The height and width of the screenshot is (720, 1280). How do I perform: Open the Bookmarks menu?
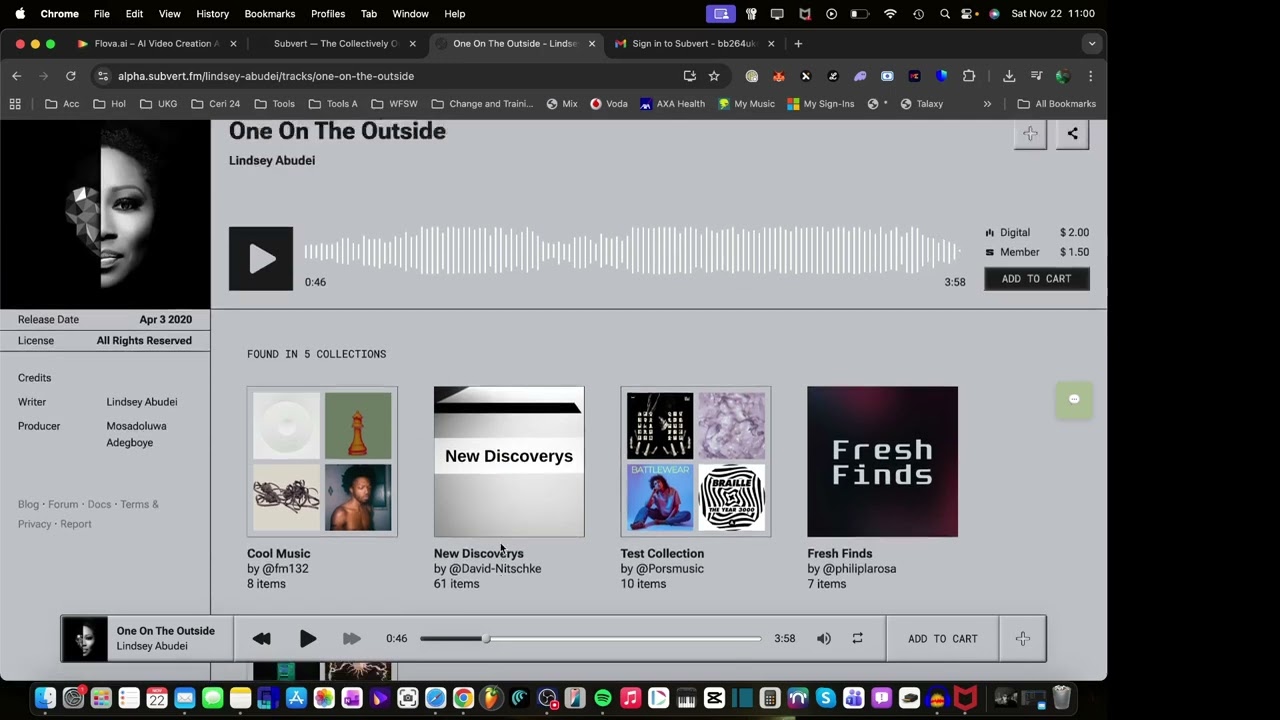click(270, 14)
